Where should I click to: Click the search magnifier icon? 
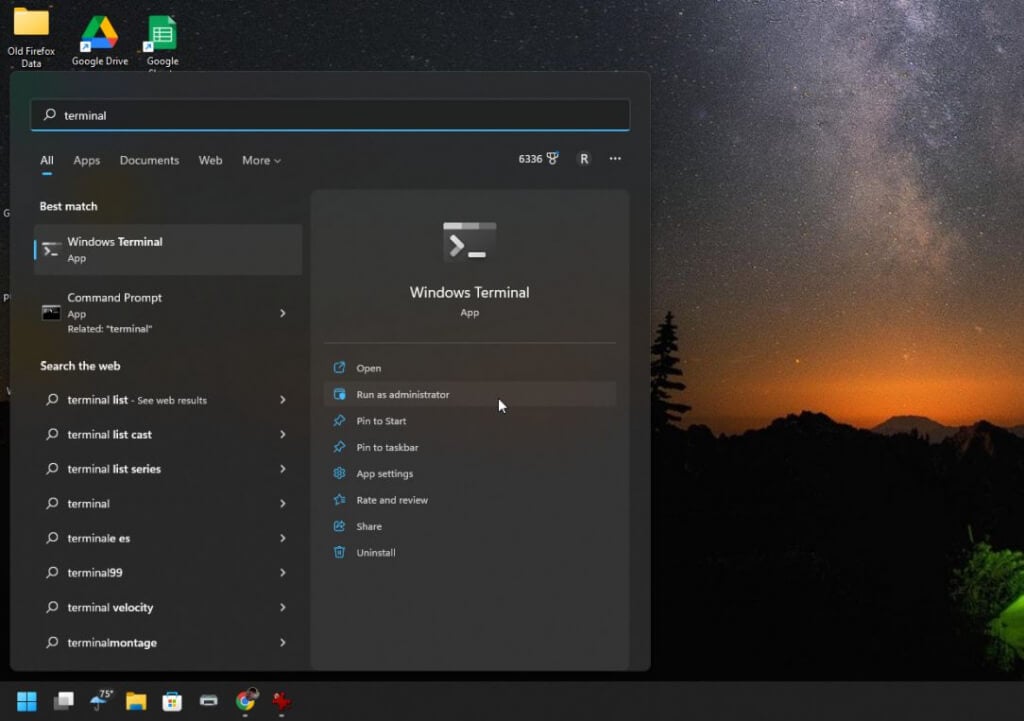coord(48,114)
